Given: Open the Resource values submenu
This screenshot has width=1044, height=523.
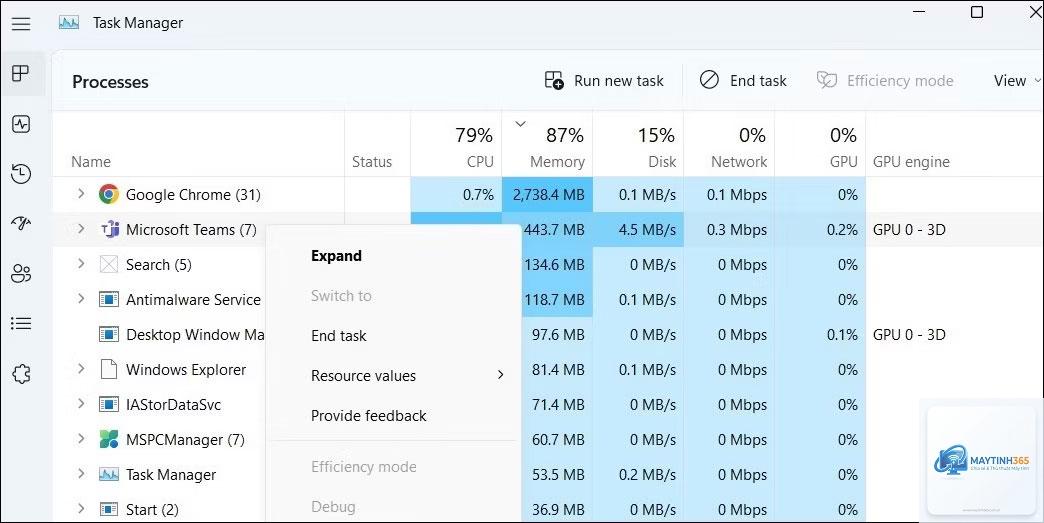Looking at the screenshot, I should (x=393, y=376).
